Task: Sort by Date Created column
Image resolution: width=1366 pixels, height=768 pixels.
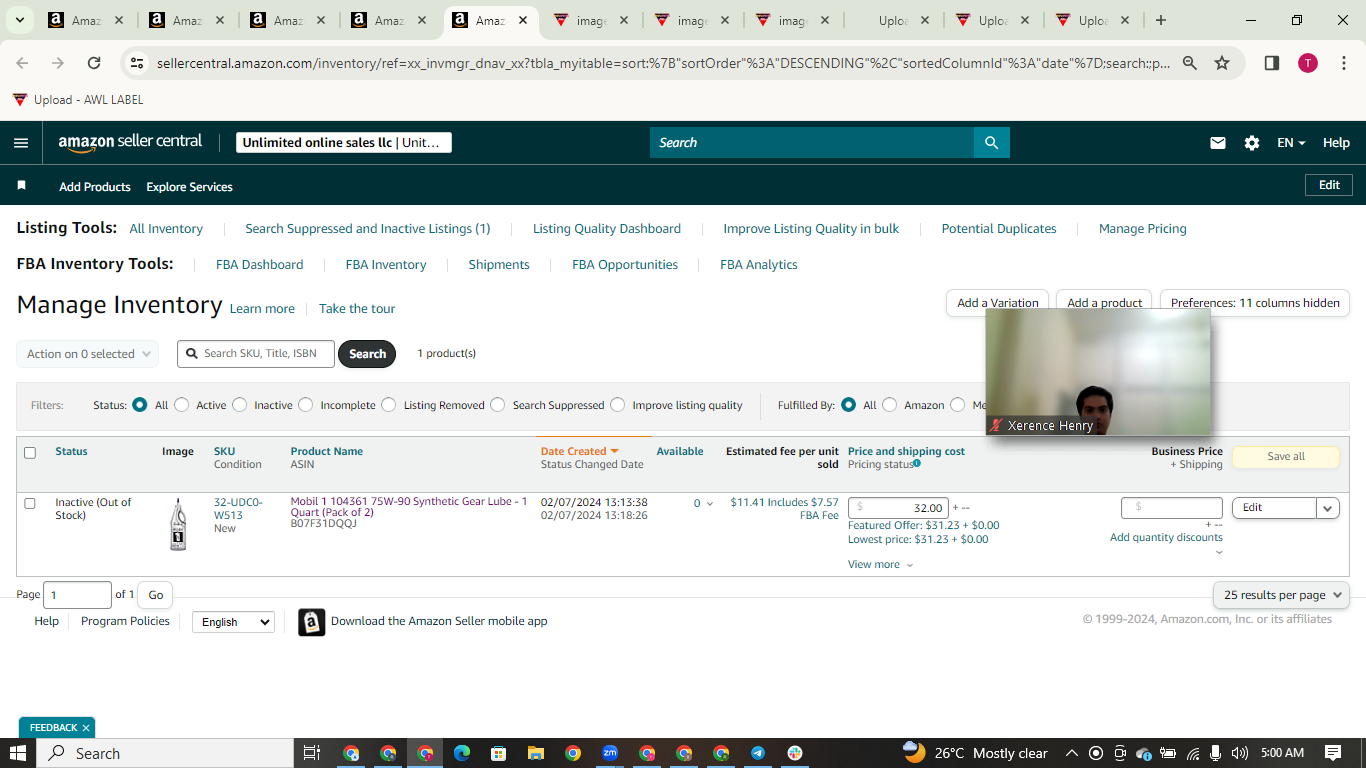Action: click(580, 451)
